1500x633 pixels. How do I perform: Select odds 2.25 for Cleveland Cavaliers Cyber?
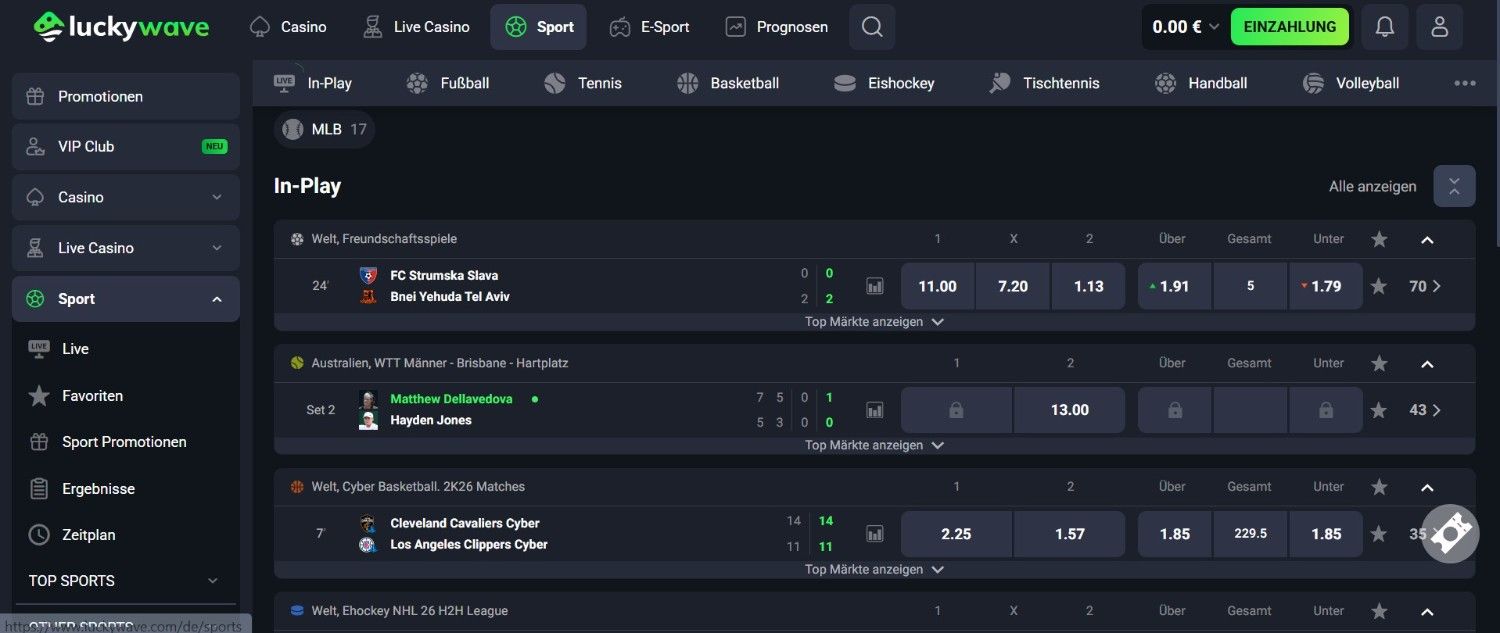(x=956, y=534)
